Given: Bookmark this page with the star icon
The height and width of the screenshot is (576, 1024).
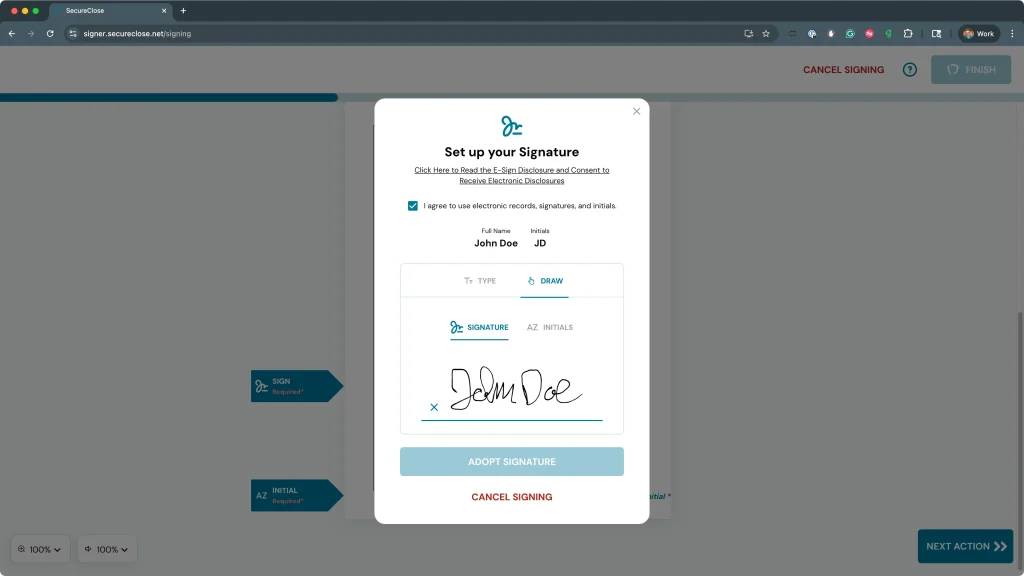Looking at the screenshot, I should [766, 33].
